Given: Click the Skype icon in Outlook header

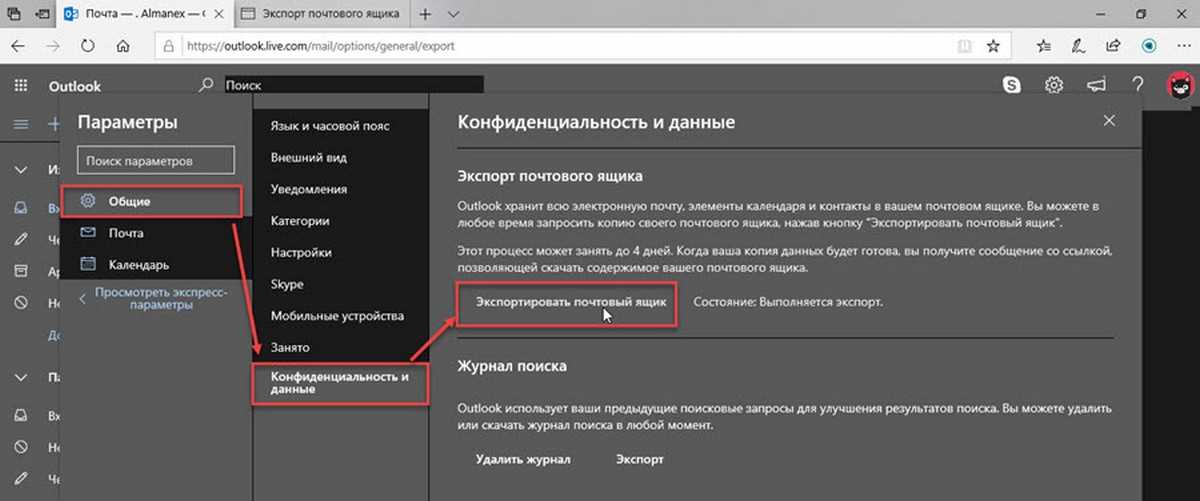Looking at the screenshot, I should pyautogui.click(x=1012, y=86).
